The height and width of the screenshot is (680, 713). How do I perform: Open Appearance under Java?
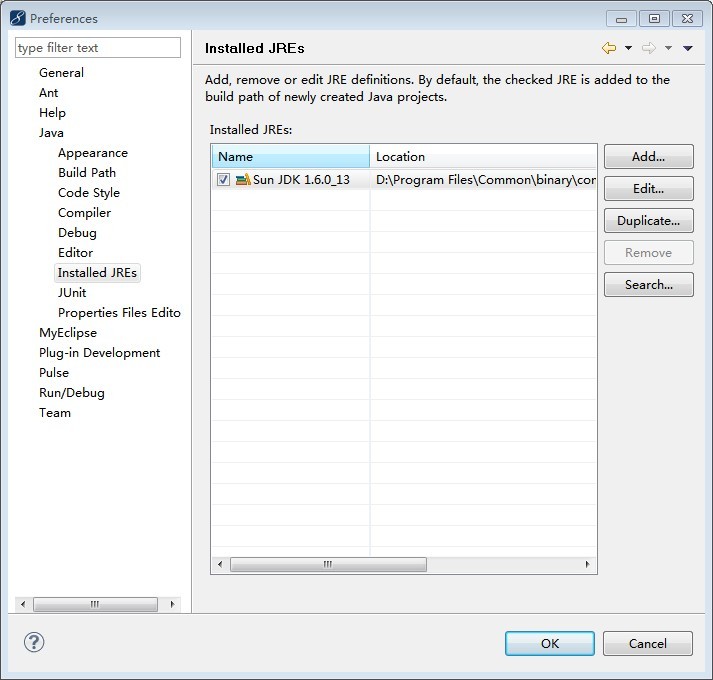tap(93, 153)
